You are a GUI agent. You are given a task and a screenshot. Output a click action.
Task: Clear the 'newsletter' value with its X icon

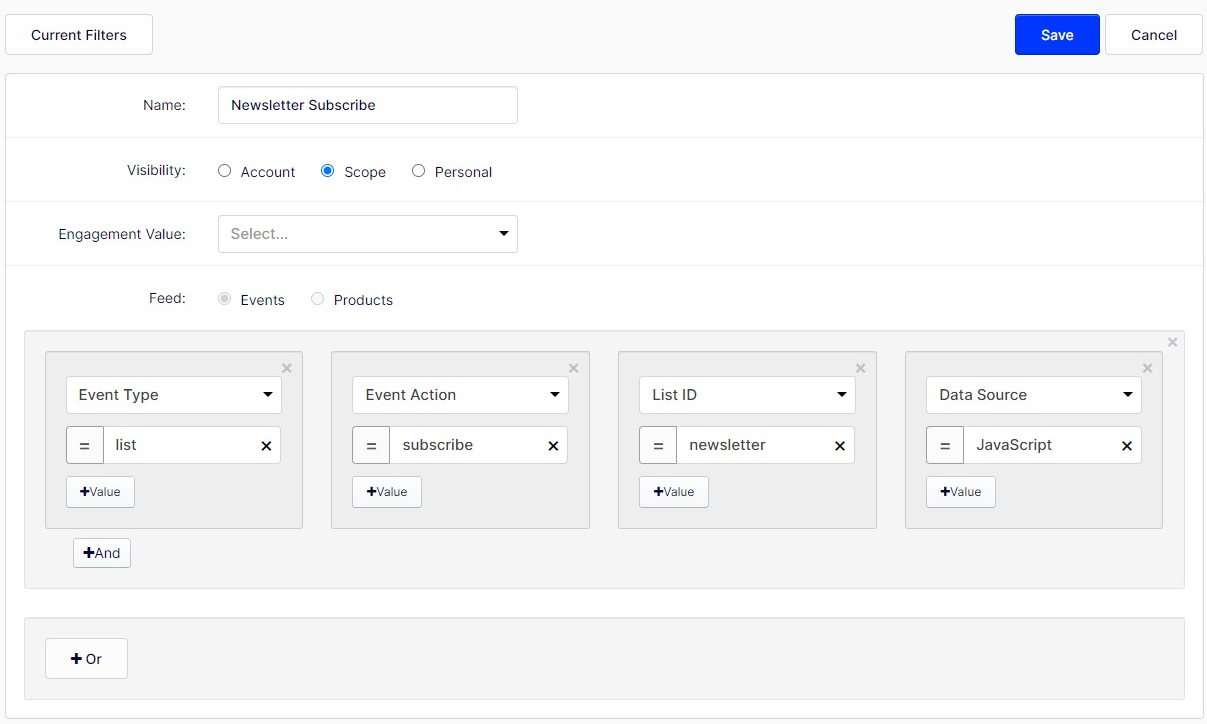coord(840,446)
